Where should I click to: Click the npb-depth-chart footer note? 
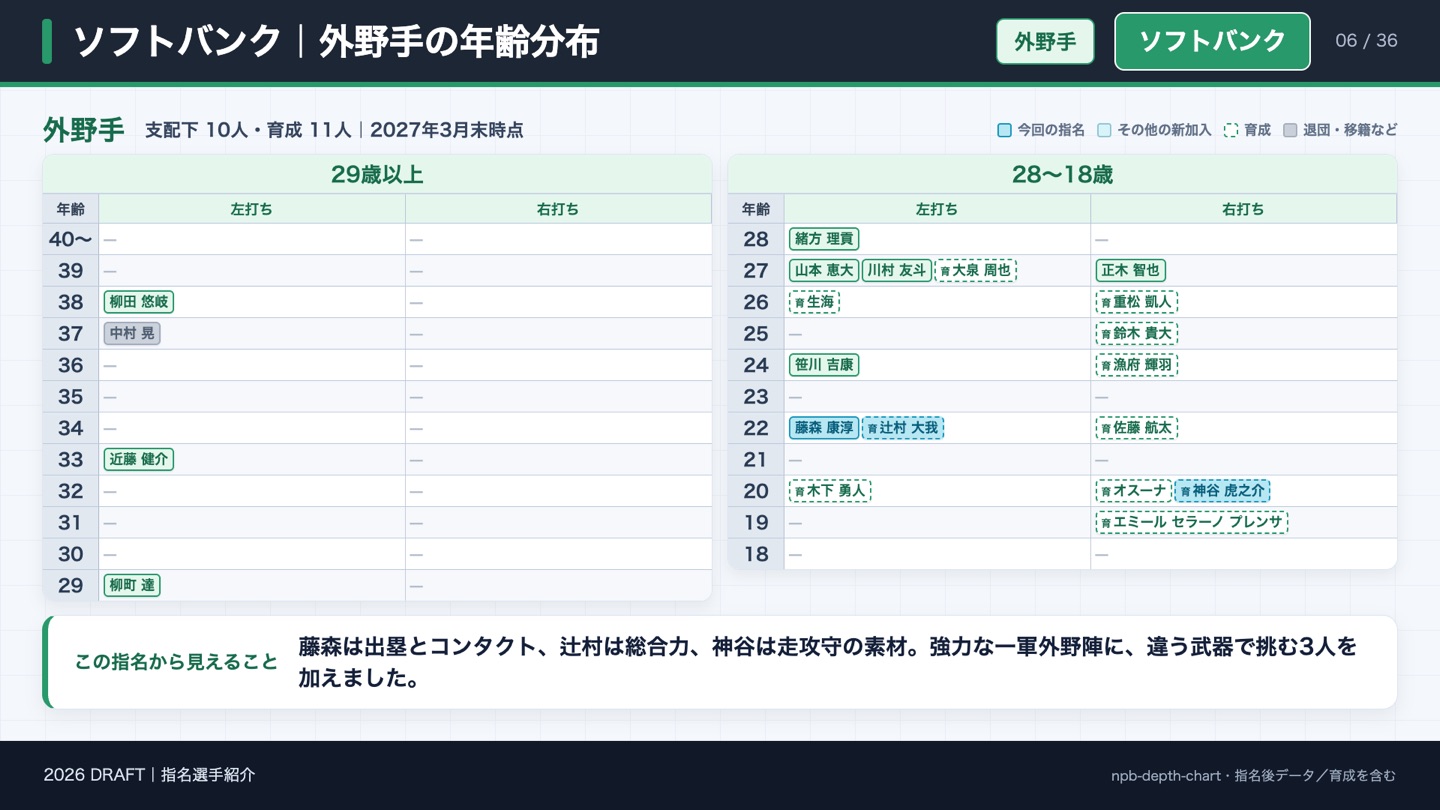(x=1253, y=776)
